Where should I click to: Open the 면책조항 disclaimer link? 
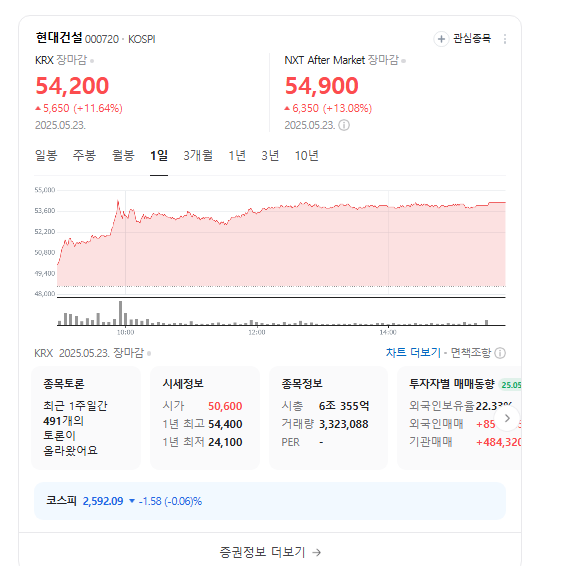471,353
